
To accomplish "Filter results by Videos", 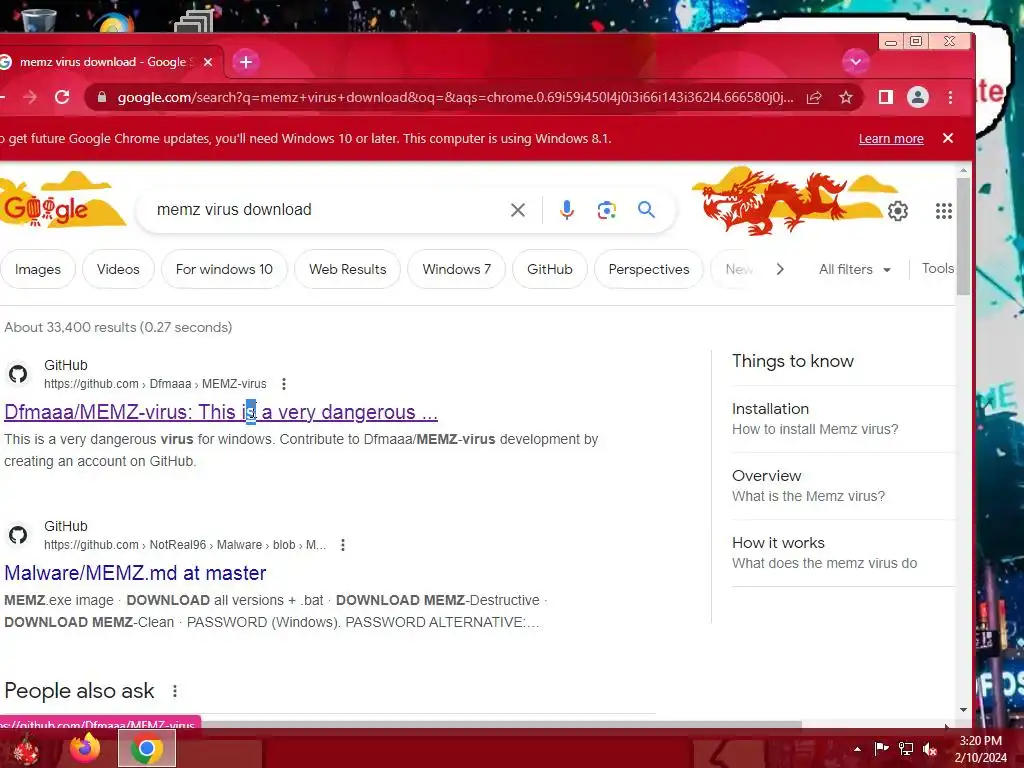I will [x=118, y=269].
